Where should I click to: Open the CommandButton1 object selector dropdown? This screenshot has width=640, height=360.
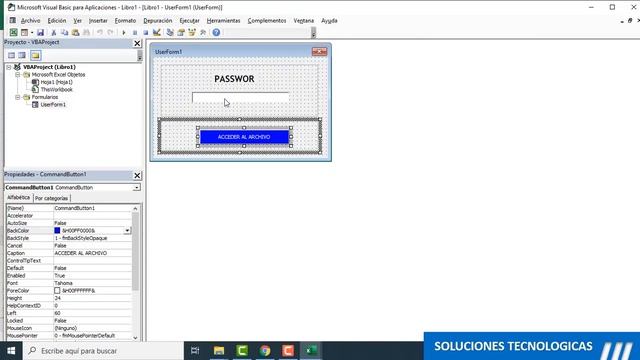(x=136, y=187)
